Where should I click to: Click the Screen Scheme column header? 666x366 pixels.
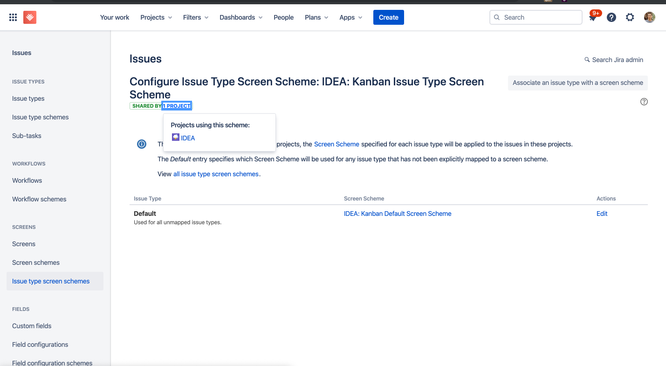pos(364,199)
